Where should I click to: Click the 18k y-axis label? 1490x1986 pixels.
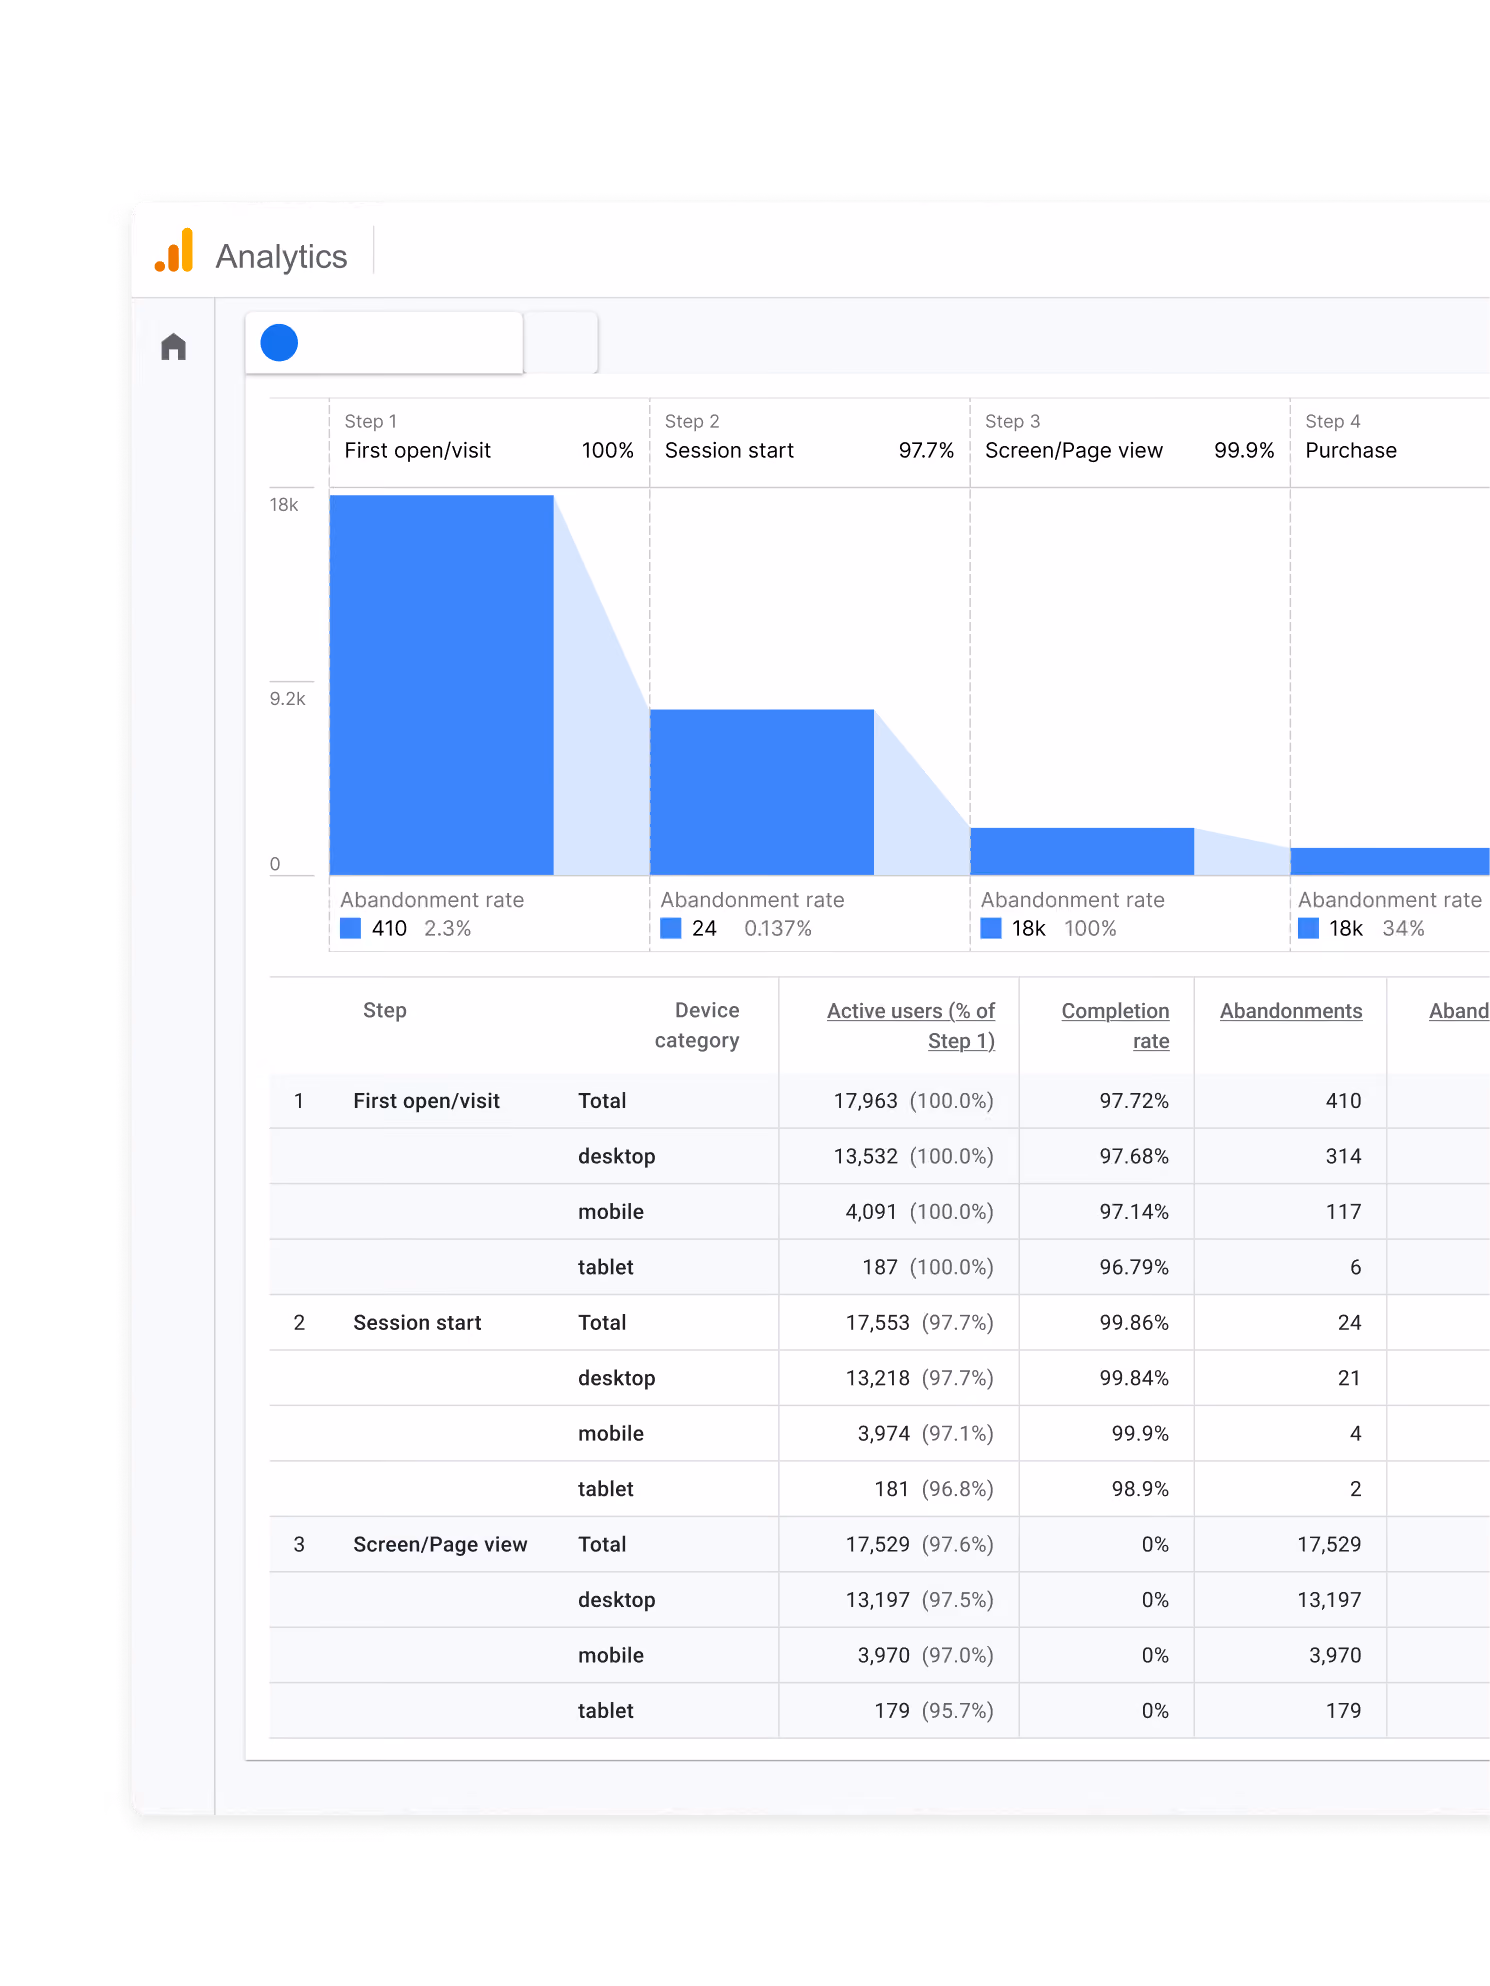(x=284, y=505)
